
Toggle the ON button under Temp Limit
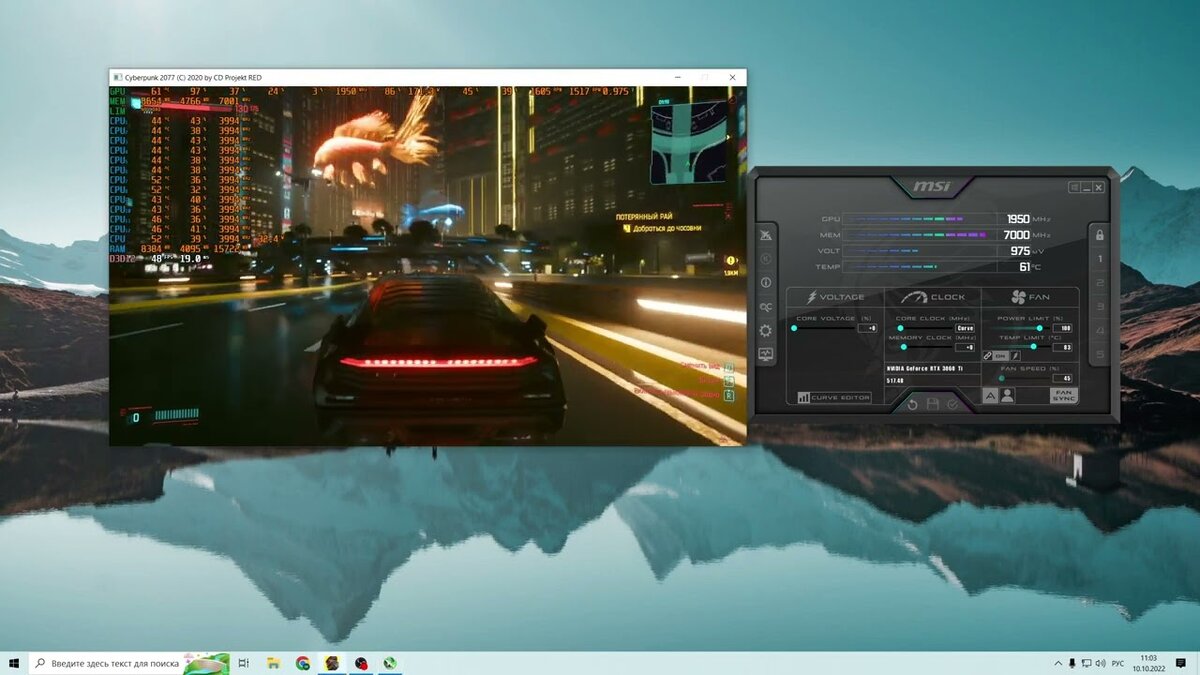1000,356
